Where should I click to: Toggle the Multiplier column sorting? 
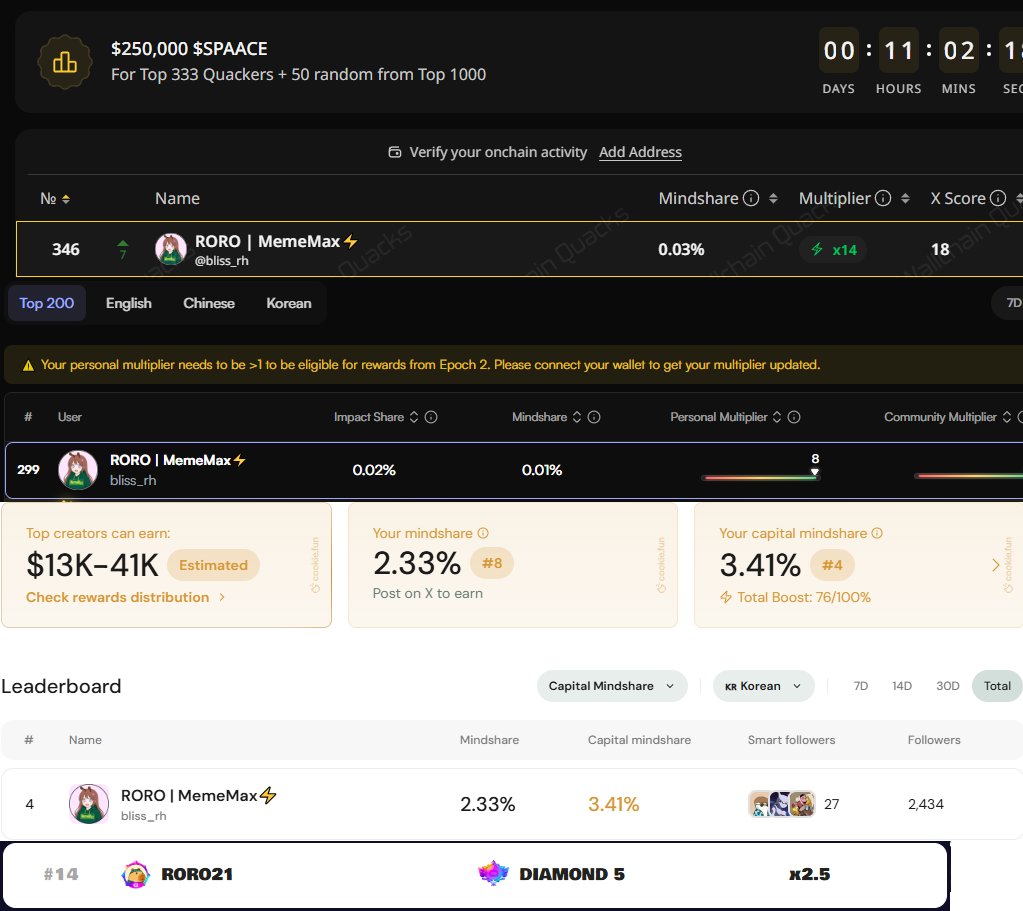(x=905, y=198)
